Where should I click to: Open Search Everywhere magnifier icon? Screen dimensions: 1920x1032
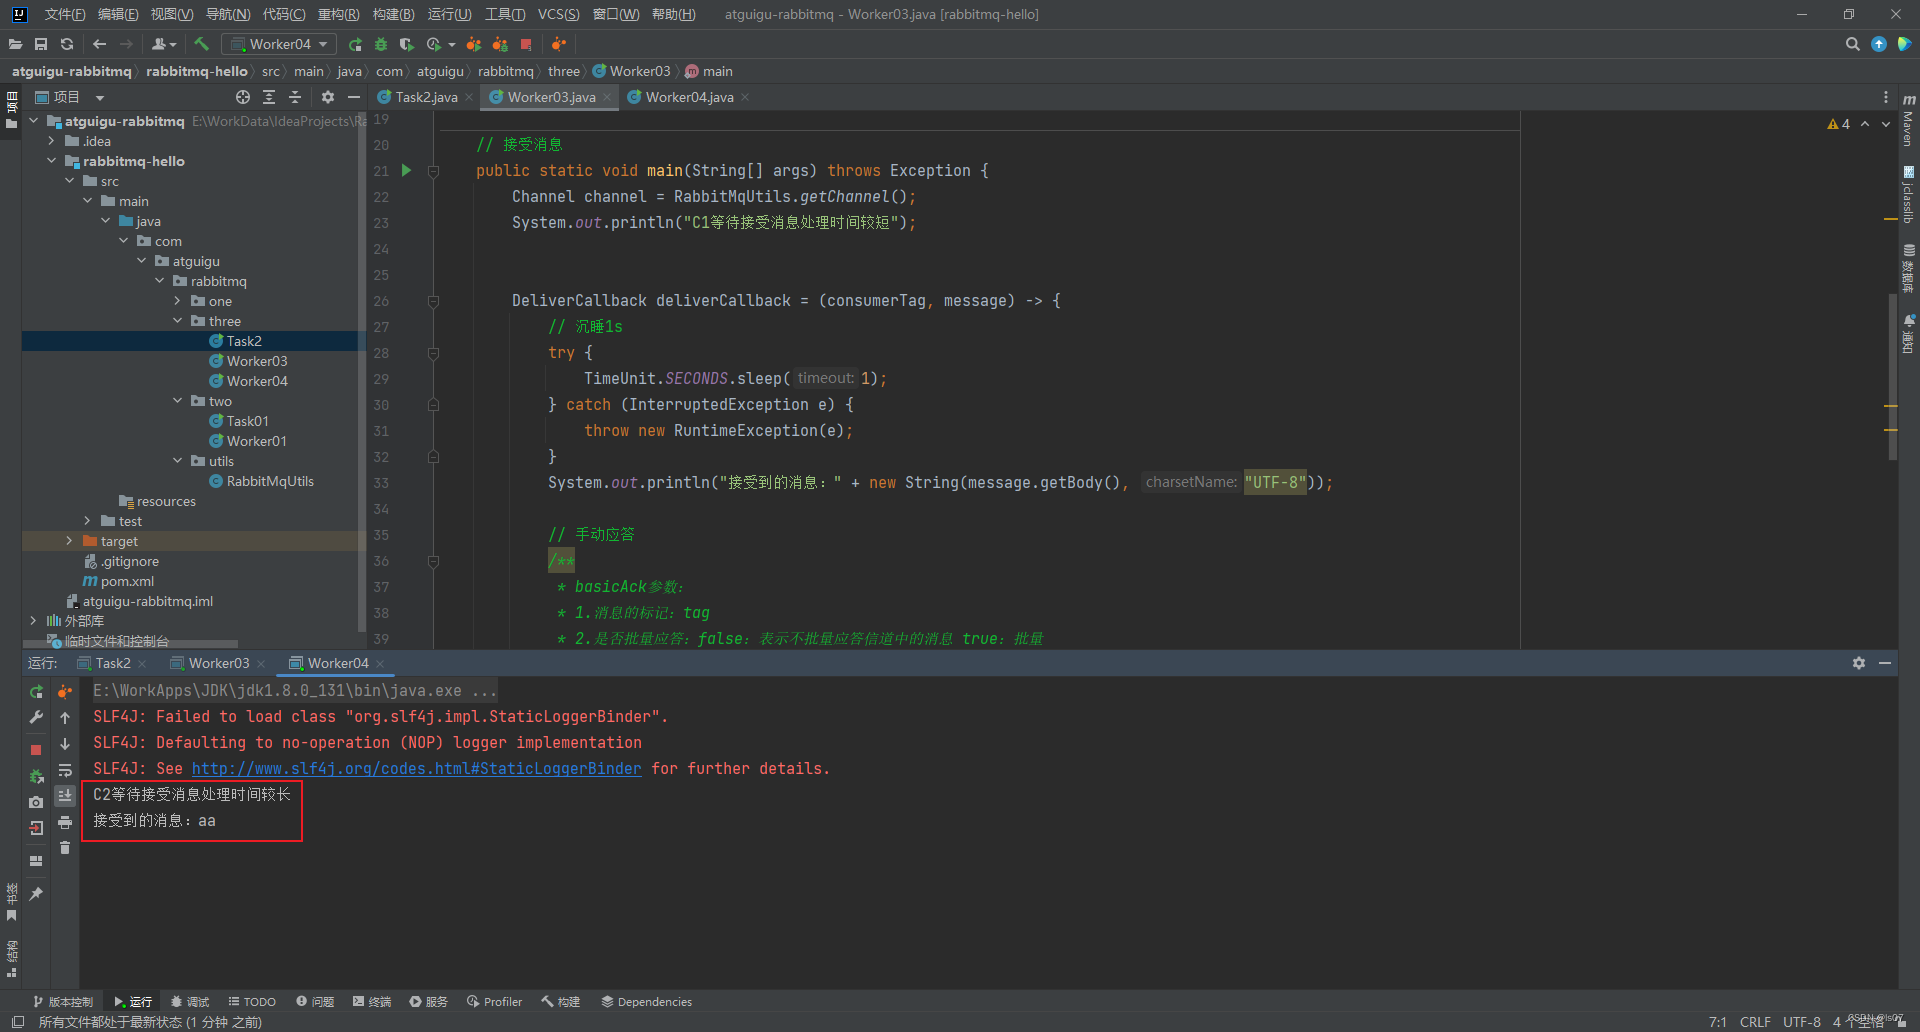coord(1852,44)
